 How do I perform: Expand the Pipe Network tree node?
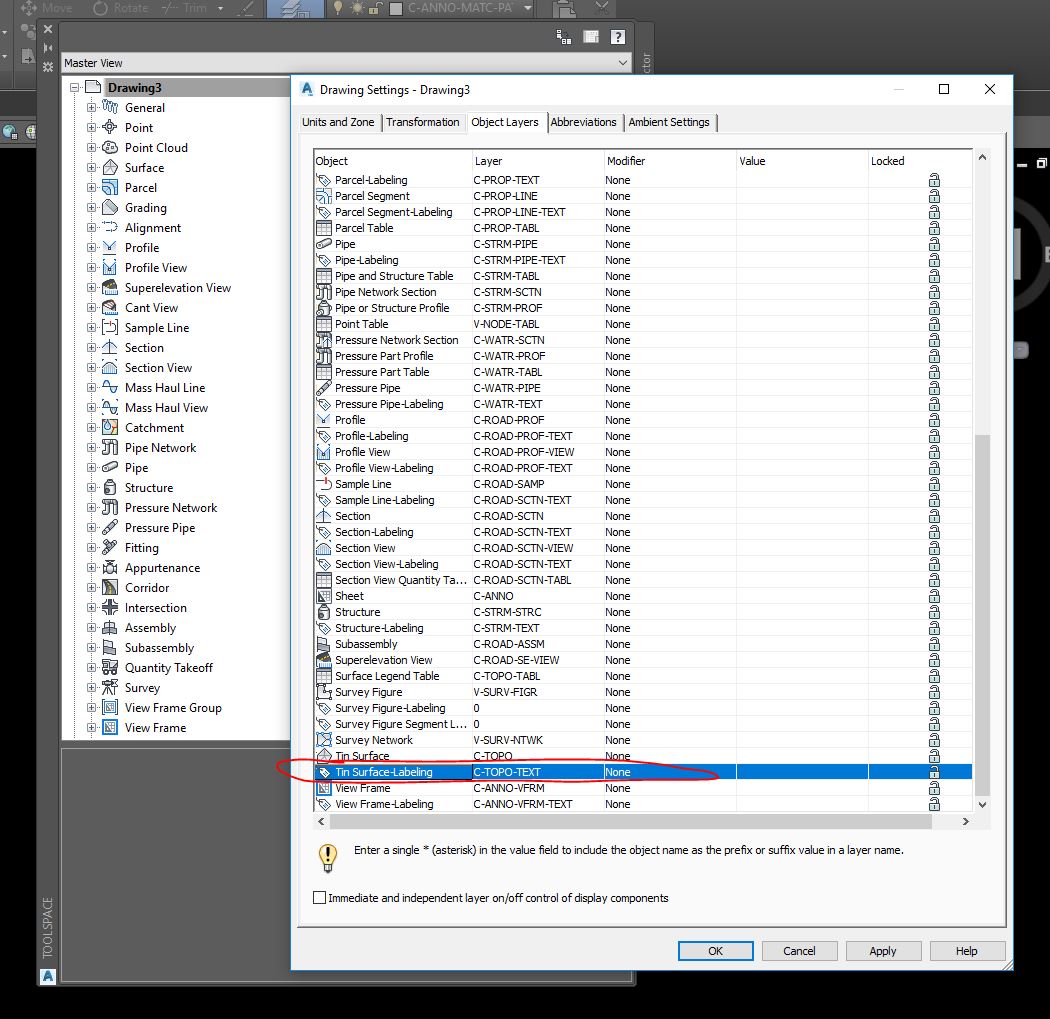point(89,447)
